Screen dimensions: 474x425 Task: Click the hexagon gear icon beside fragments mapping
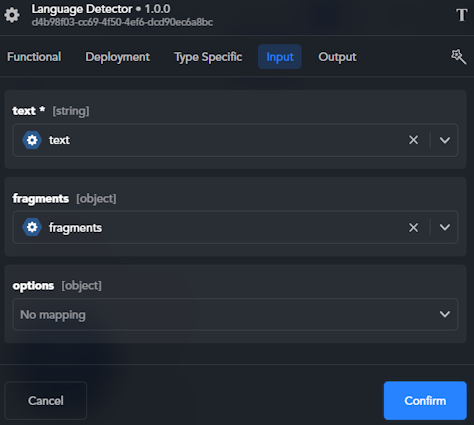[32, 227]
